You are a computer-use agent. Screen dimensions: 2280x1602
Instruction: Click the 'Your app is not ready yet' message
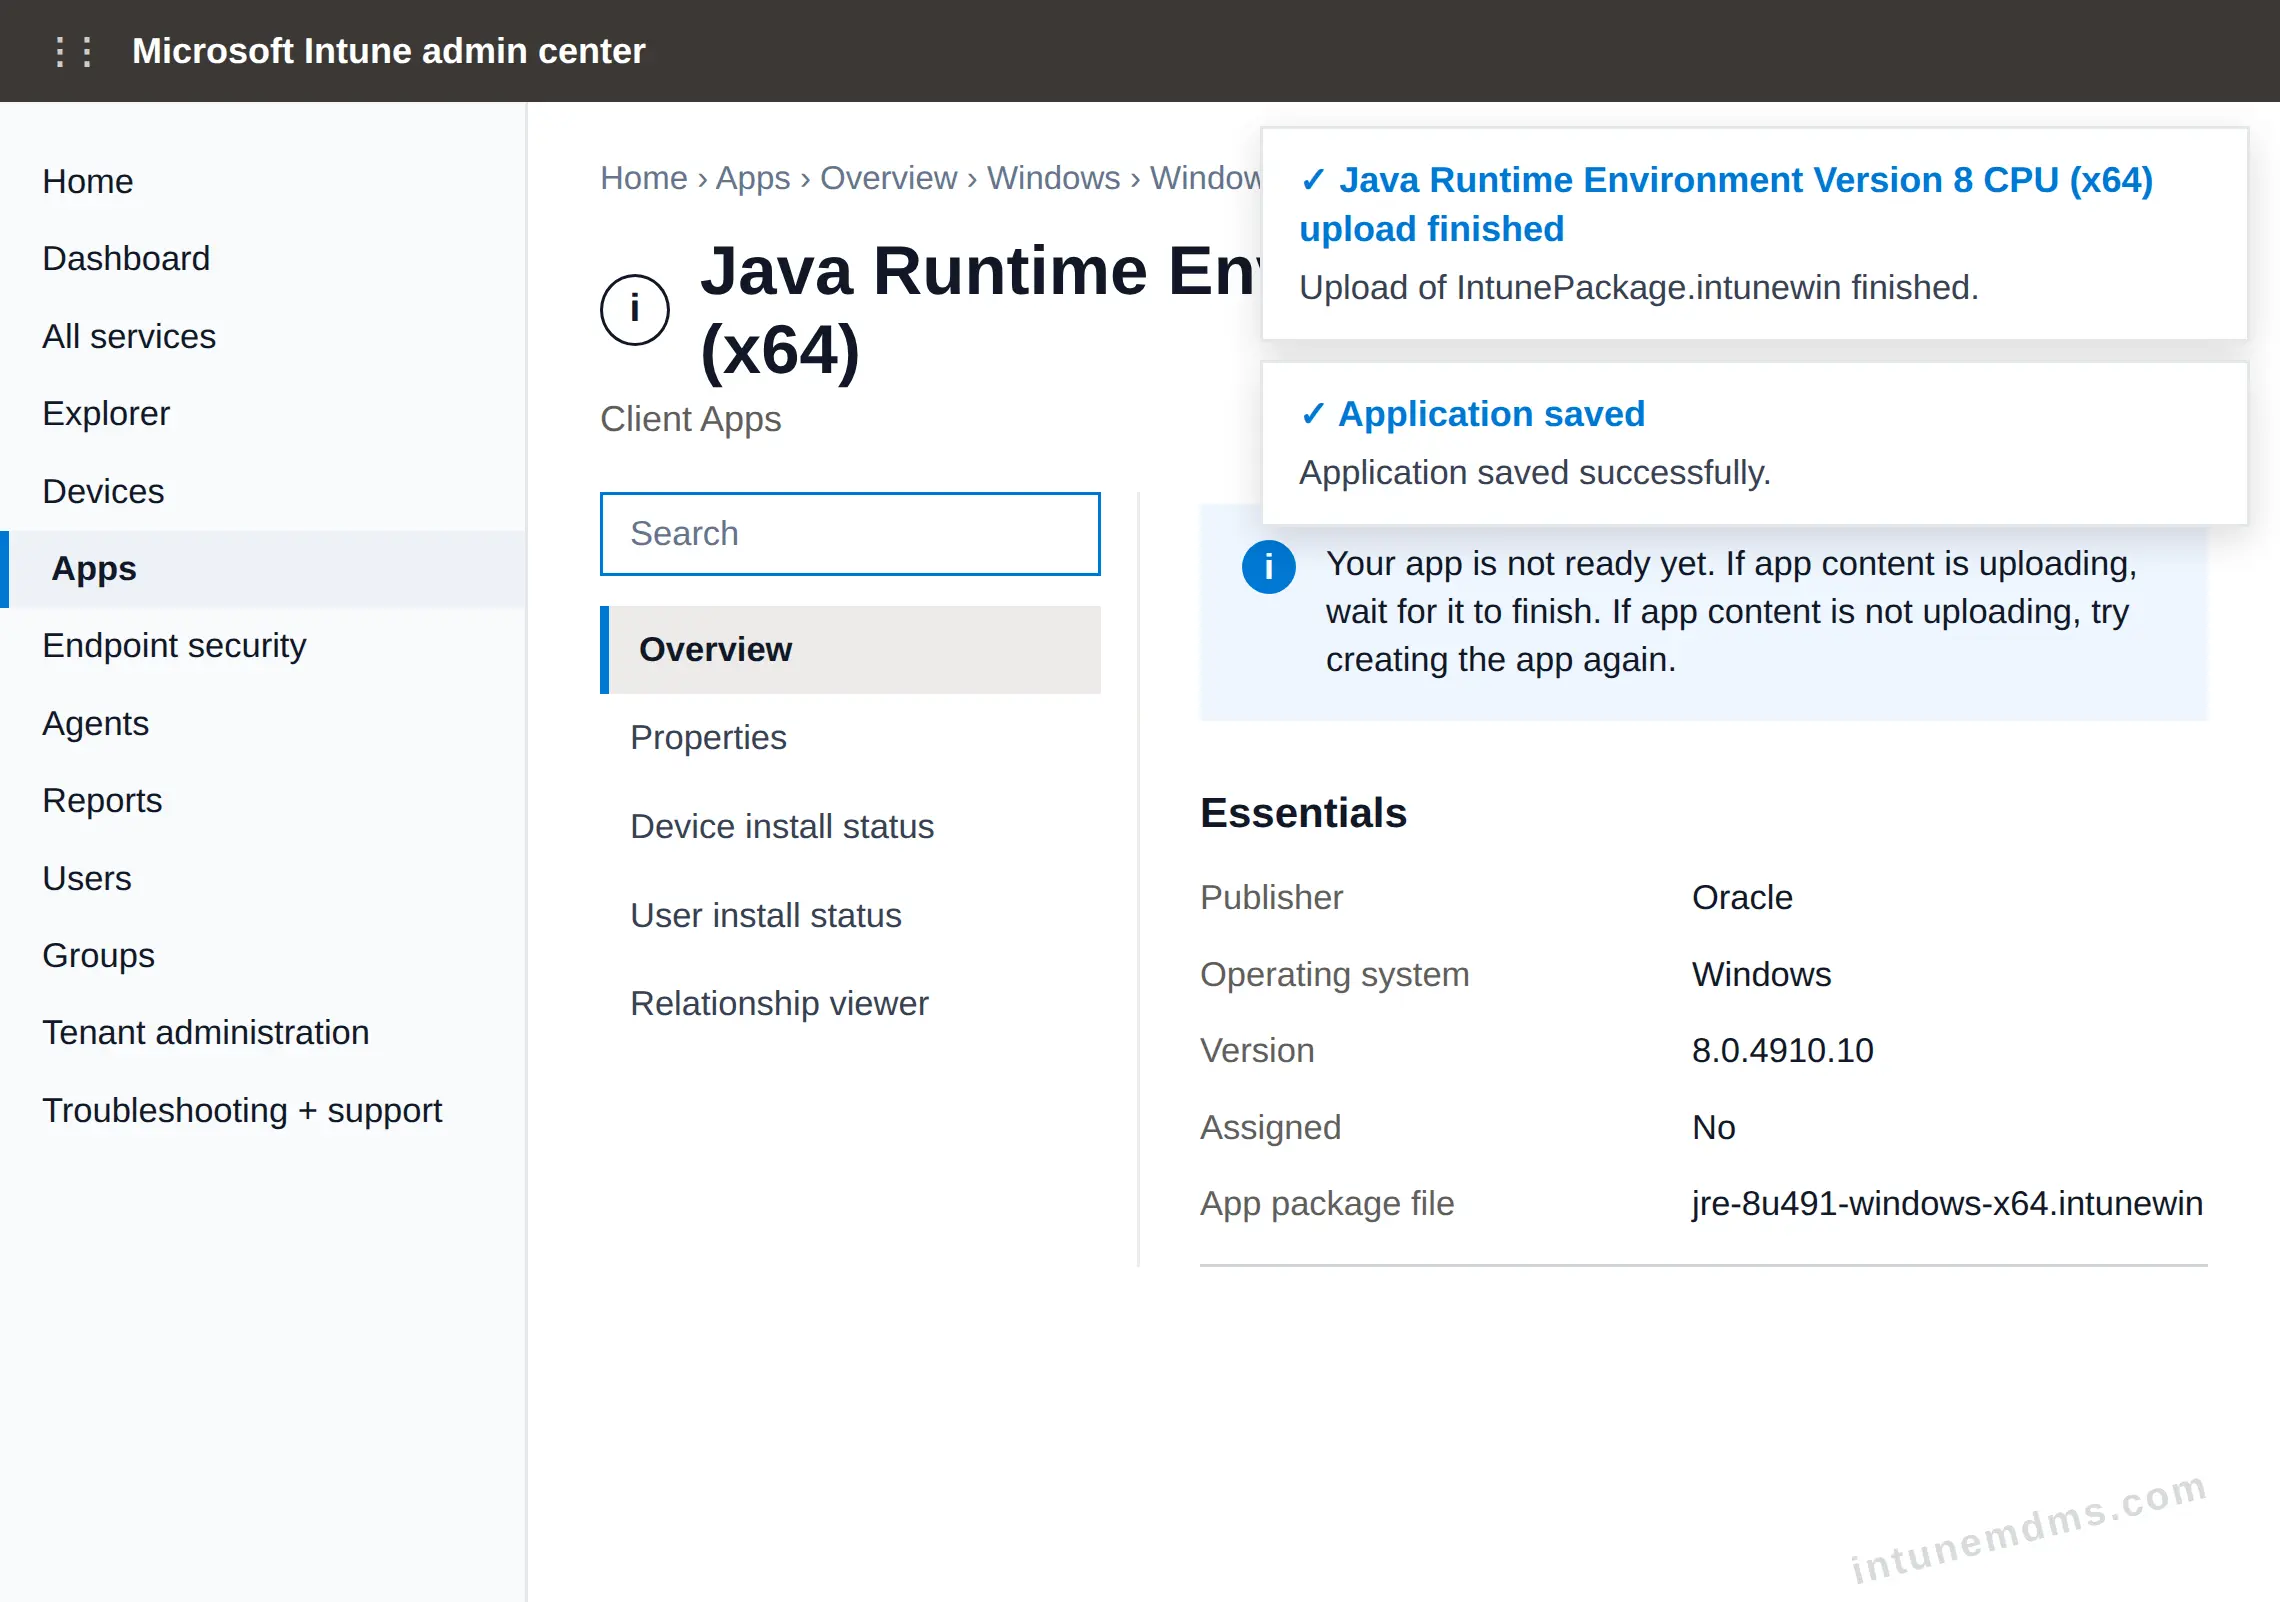pyautogui.click(x=1731, y=612)
